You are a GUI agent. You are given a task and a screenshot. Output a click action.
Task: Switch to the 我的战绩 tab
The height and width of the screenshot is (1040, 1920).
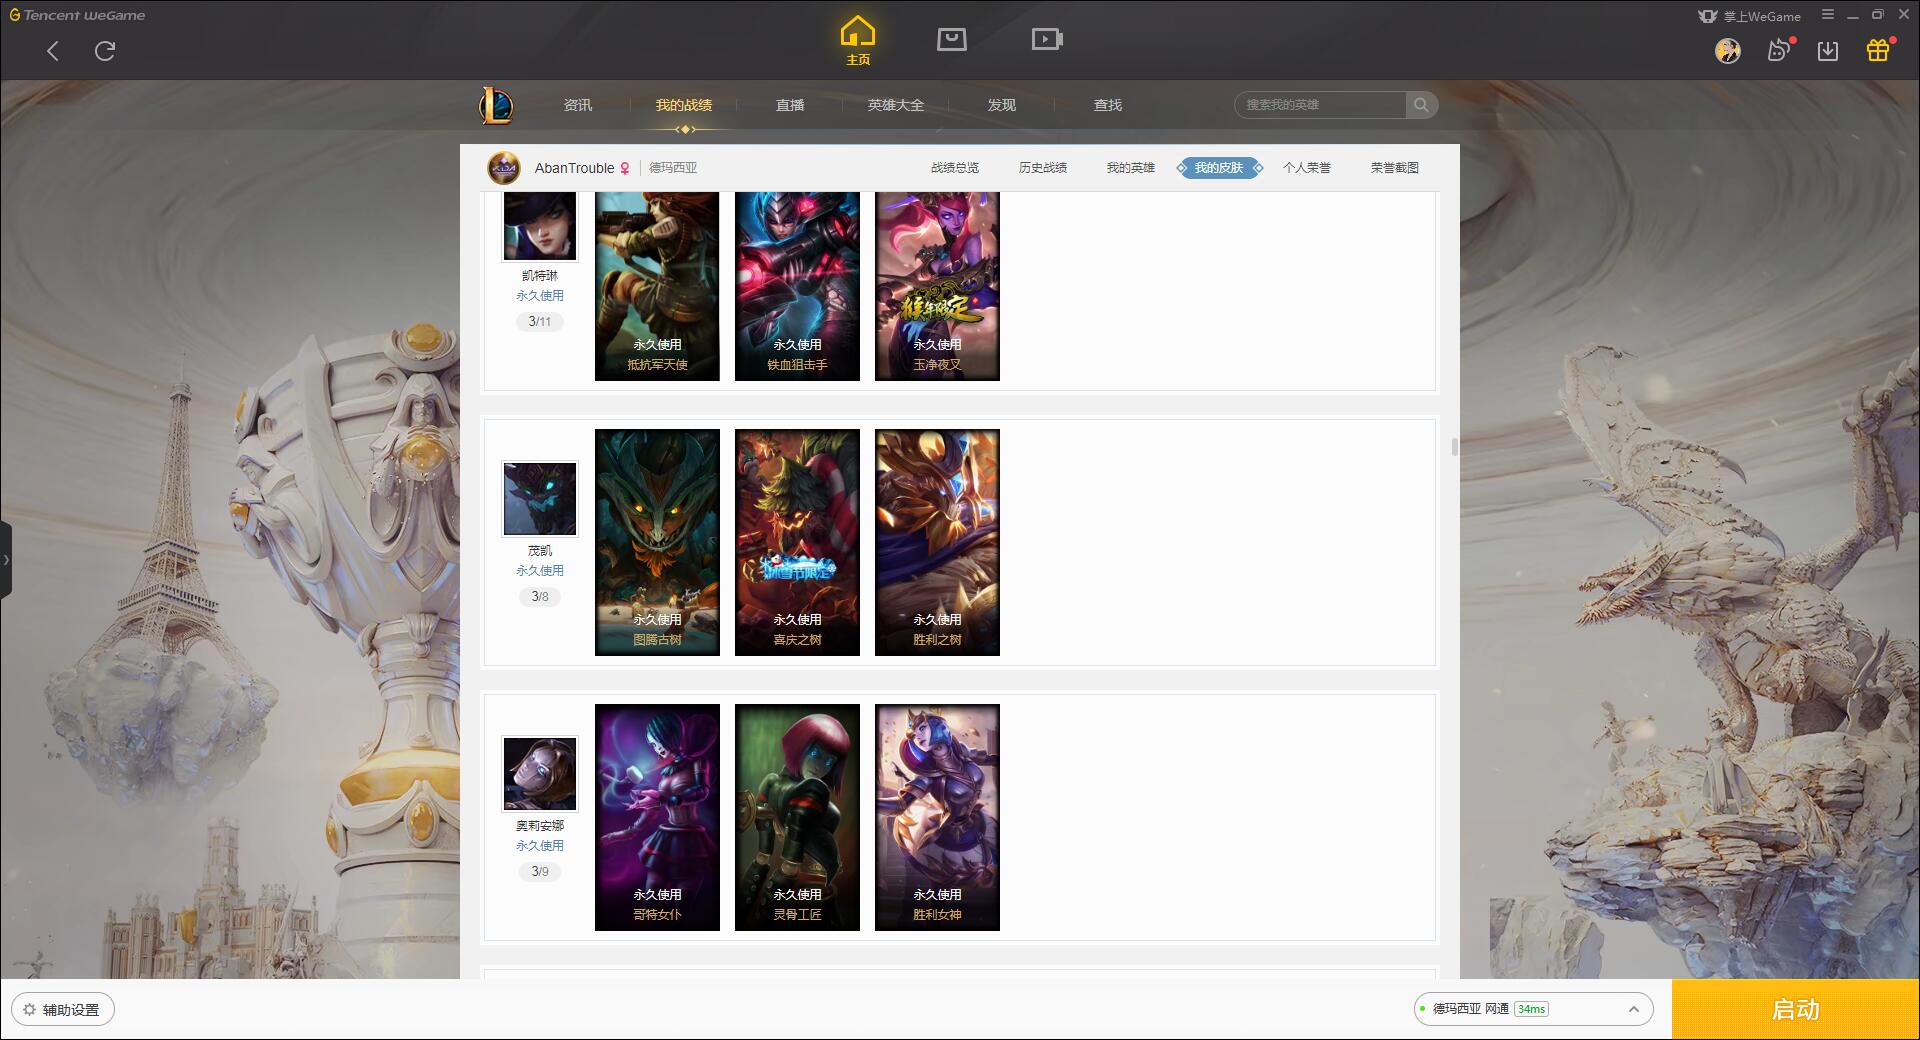[684, 105]
